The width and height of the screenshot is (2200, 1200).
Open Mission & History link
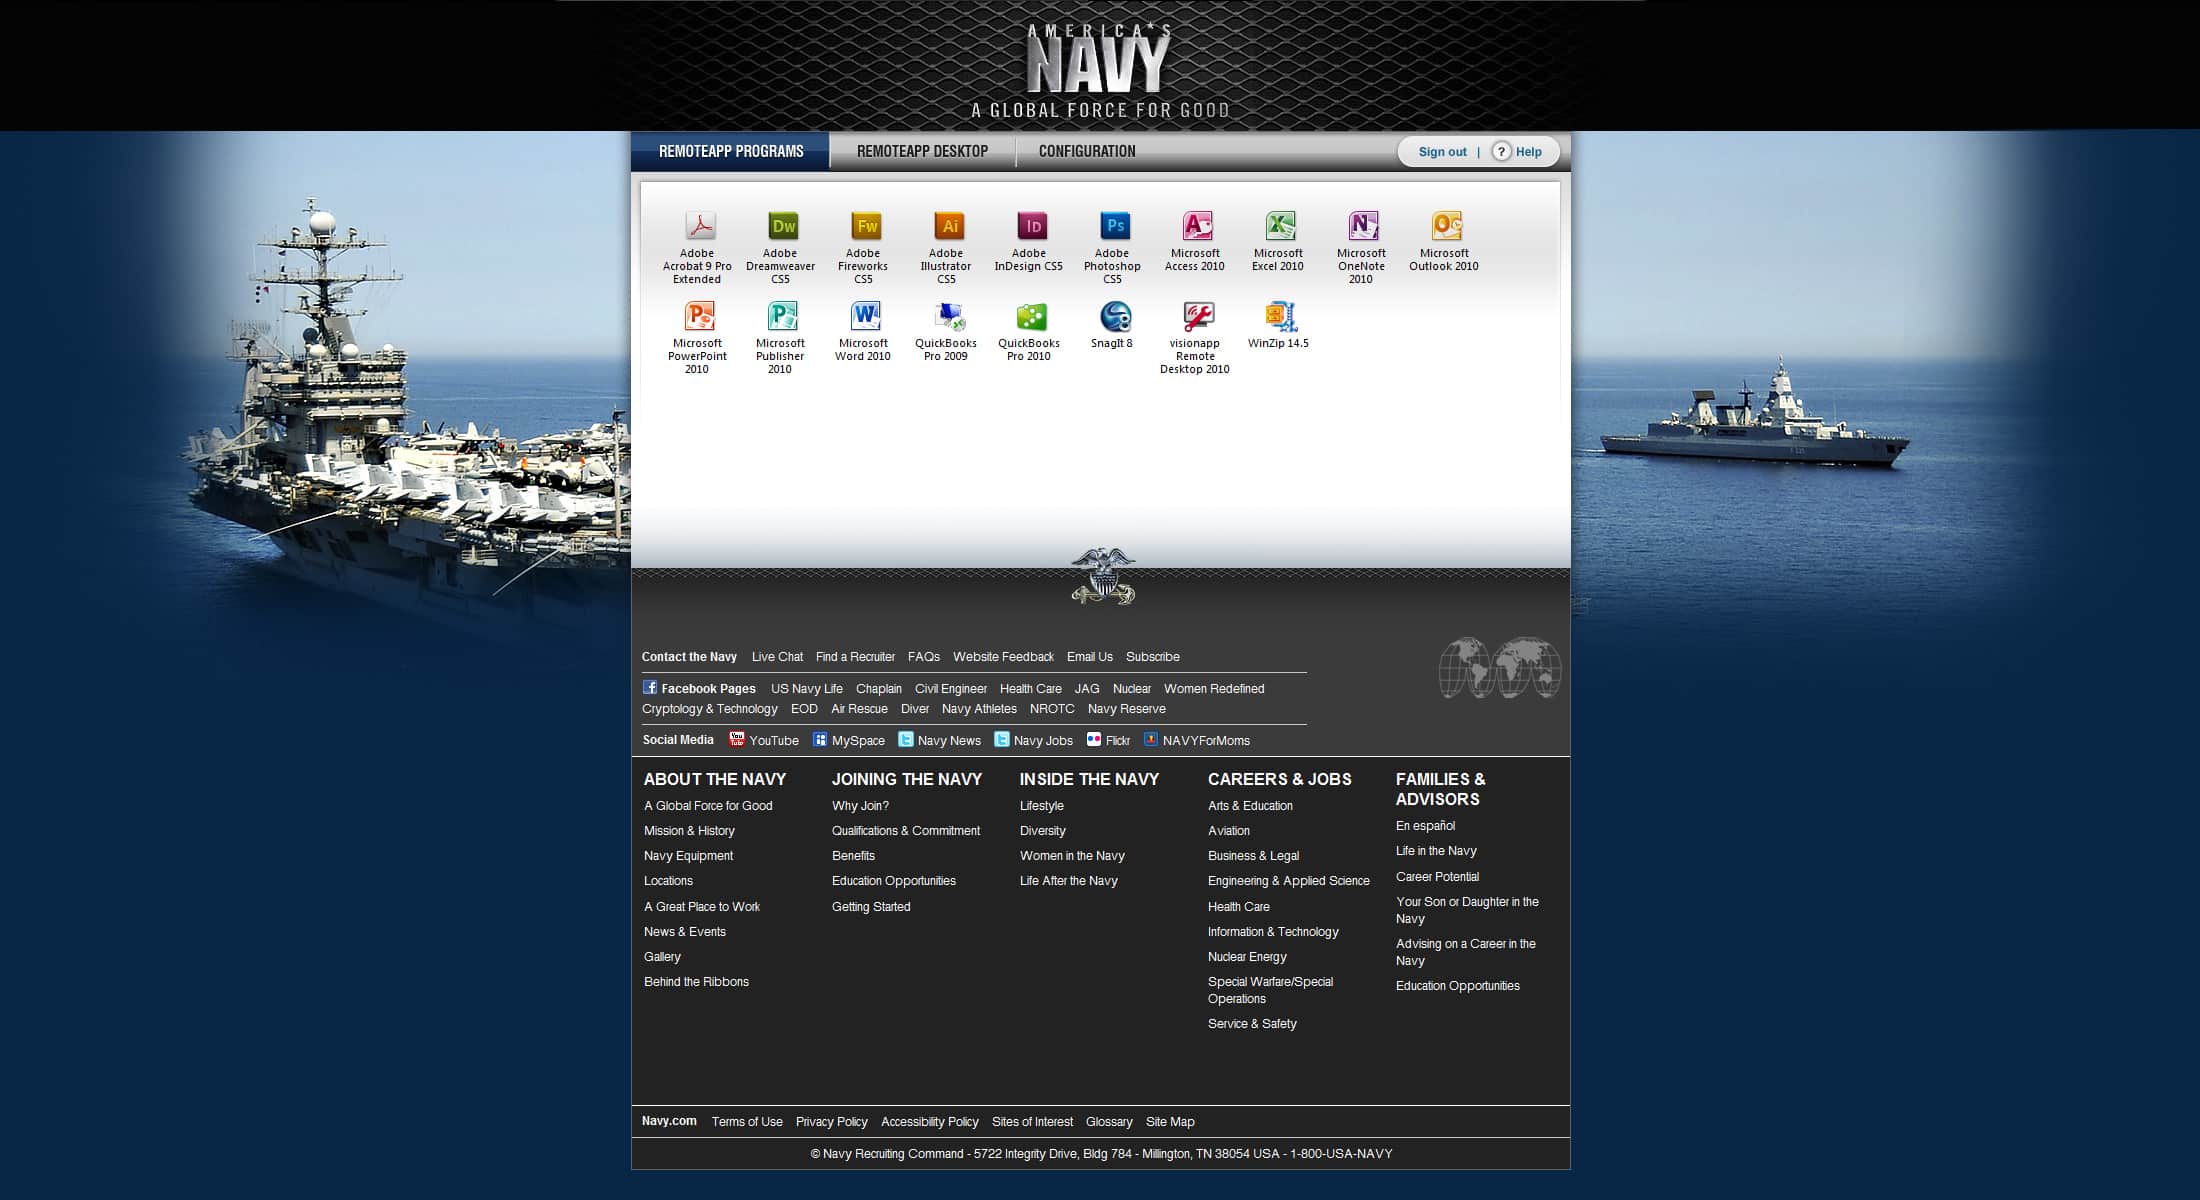coord(689,831)
